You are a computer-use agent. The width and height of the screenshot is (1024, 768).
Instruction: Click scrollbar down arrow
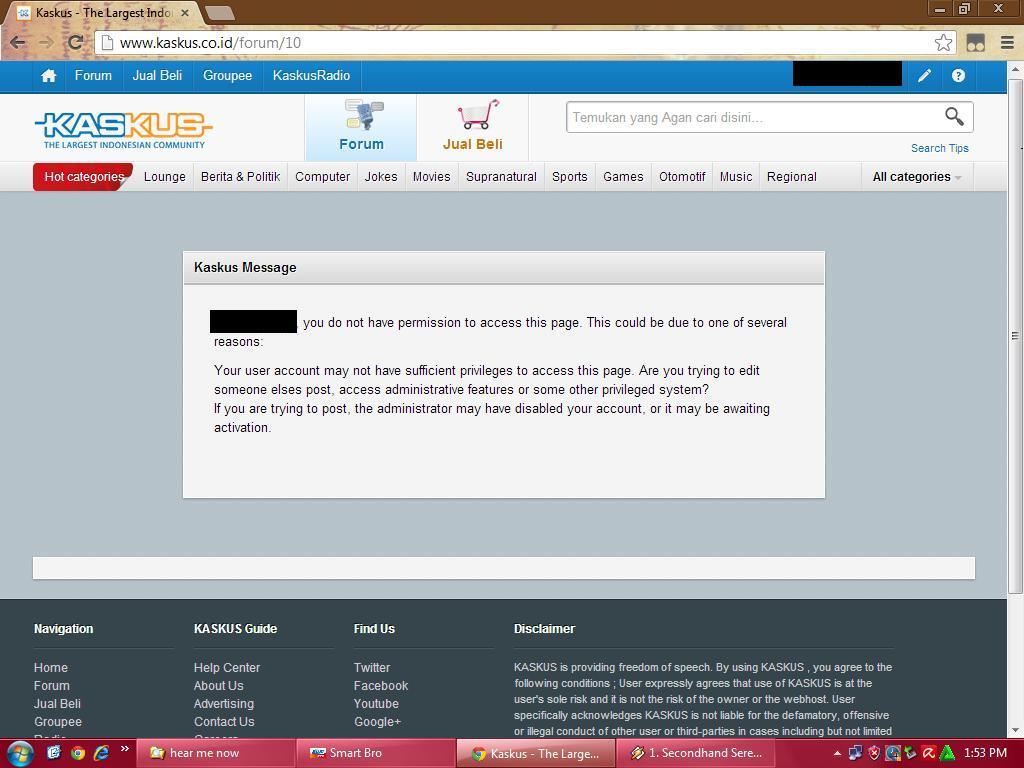(1015, 731)
